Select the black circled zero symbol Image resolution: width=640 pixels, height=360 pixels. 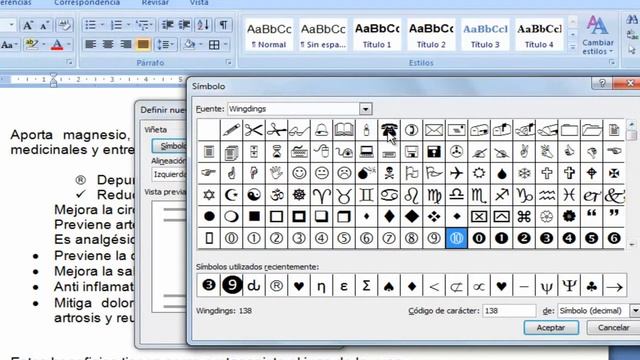479,238
